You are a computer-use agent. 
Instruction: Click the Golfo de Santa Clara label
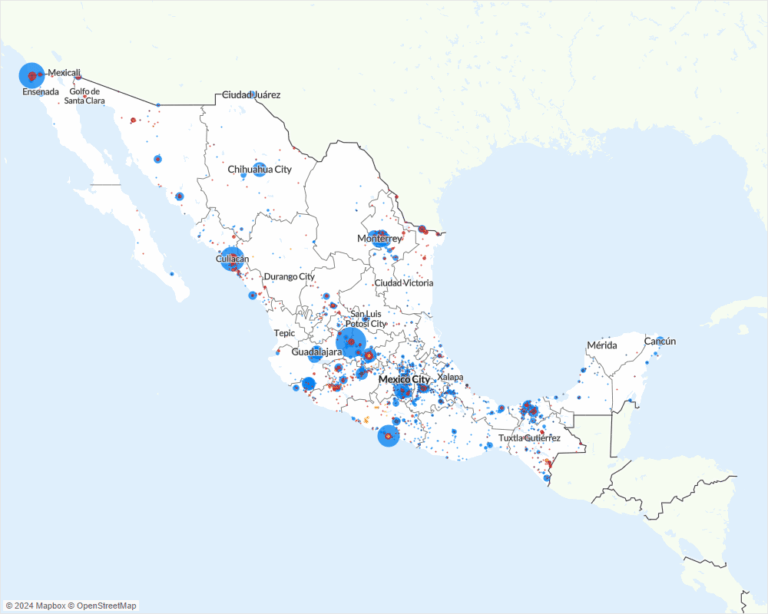tap(86, 96)
